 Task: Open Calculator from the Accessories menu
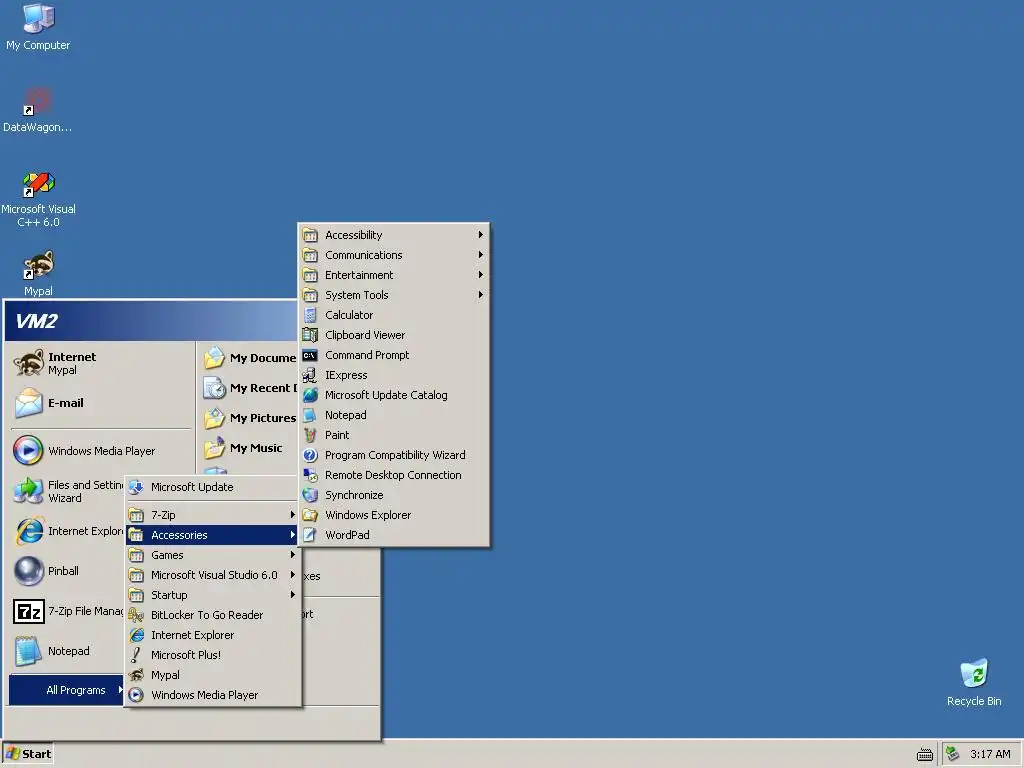click(394, 315)
